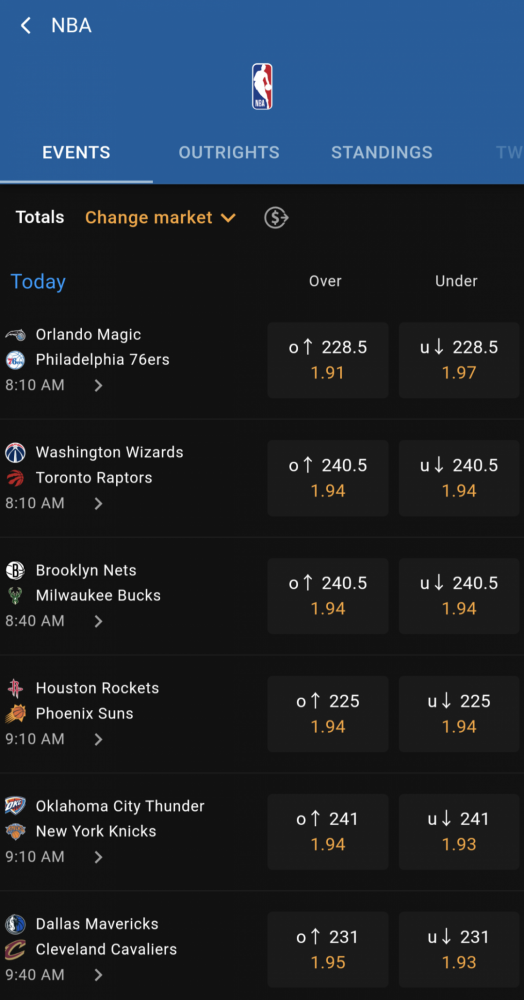Switch to the STANDINGS tab

coord(382,153)
